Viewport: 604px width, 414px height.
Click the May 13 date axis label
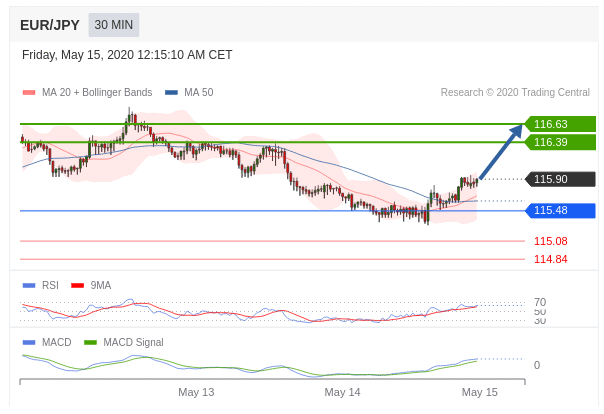point(196,393)
